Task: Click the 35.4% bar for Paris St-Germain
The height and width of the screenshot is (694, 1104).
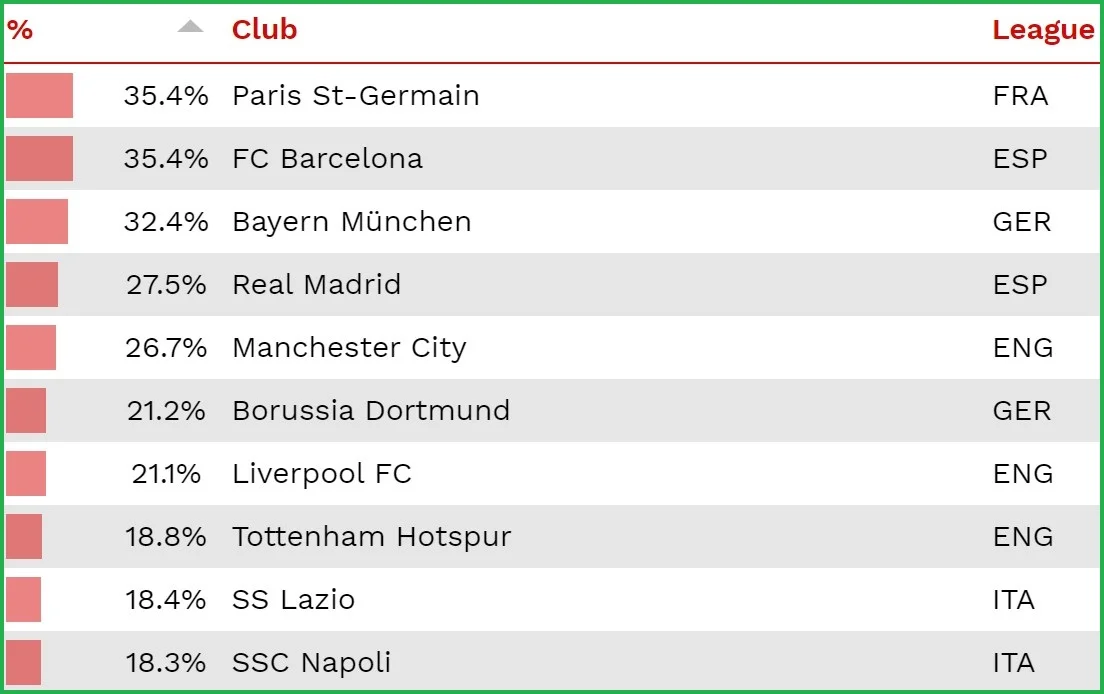Action: [x=39, y=96]
